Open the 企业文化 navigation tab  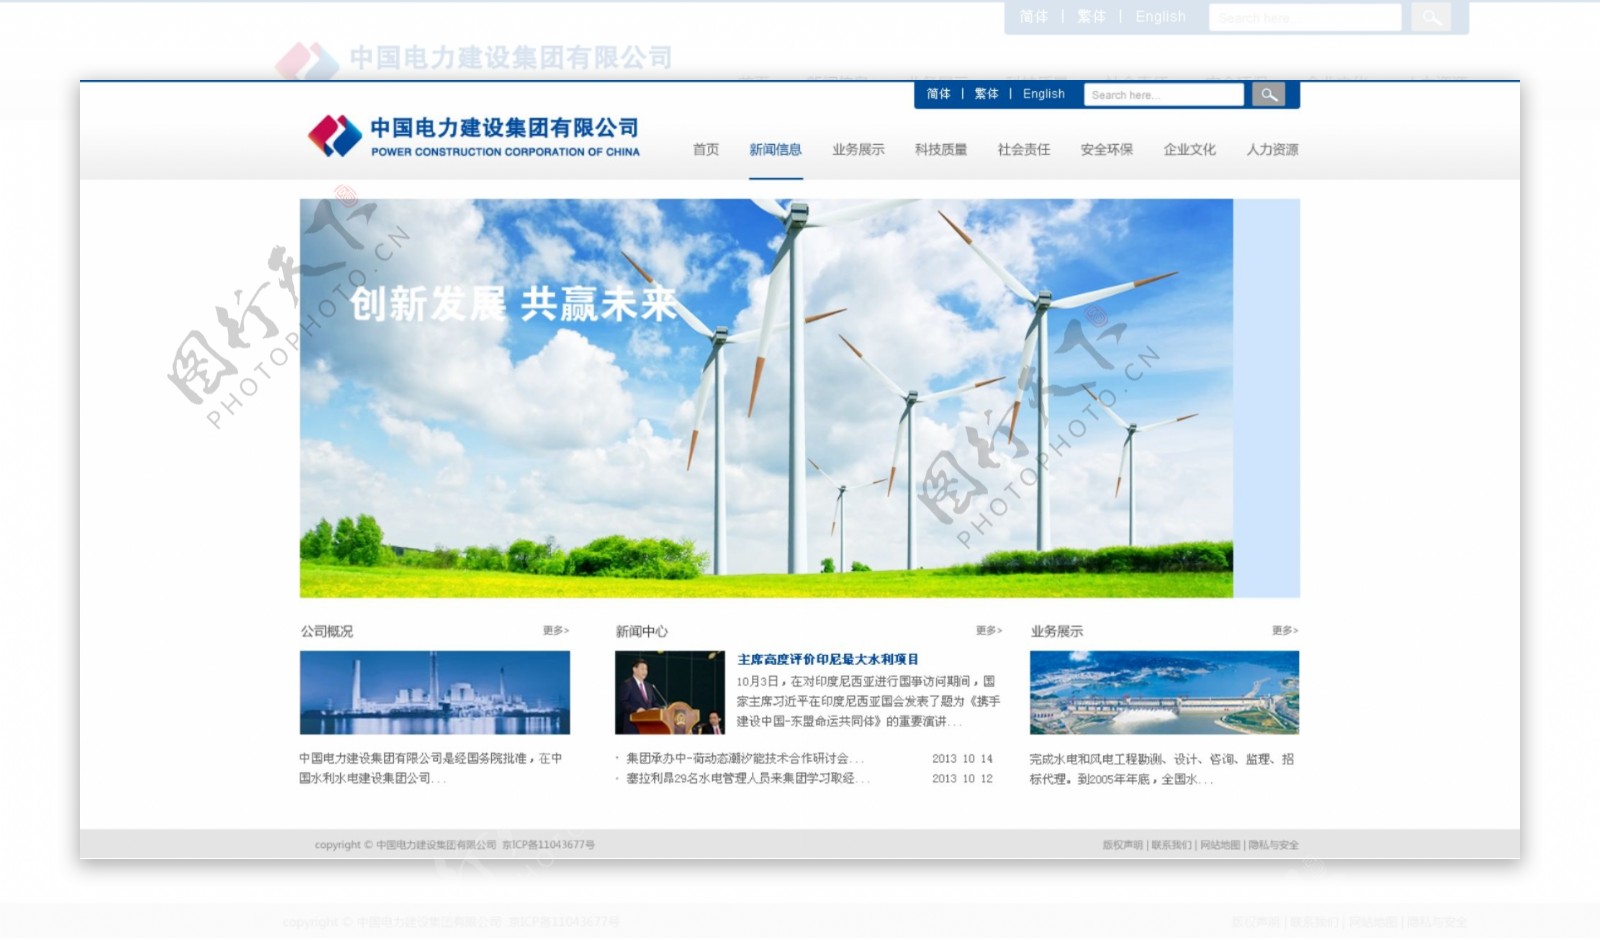coord(1190,150)
